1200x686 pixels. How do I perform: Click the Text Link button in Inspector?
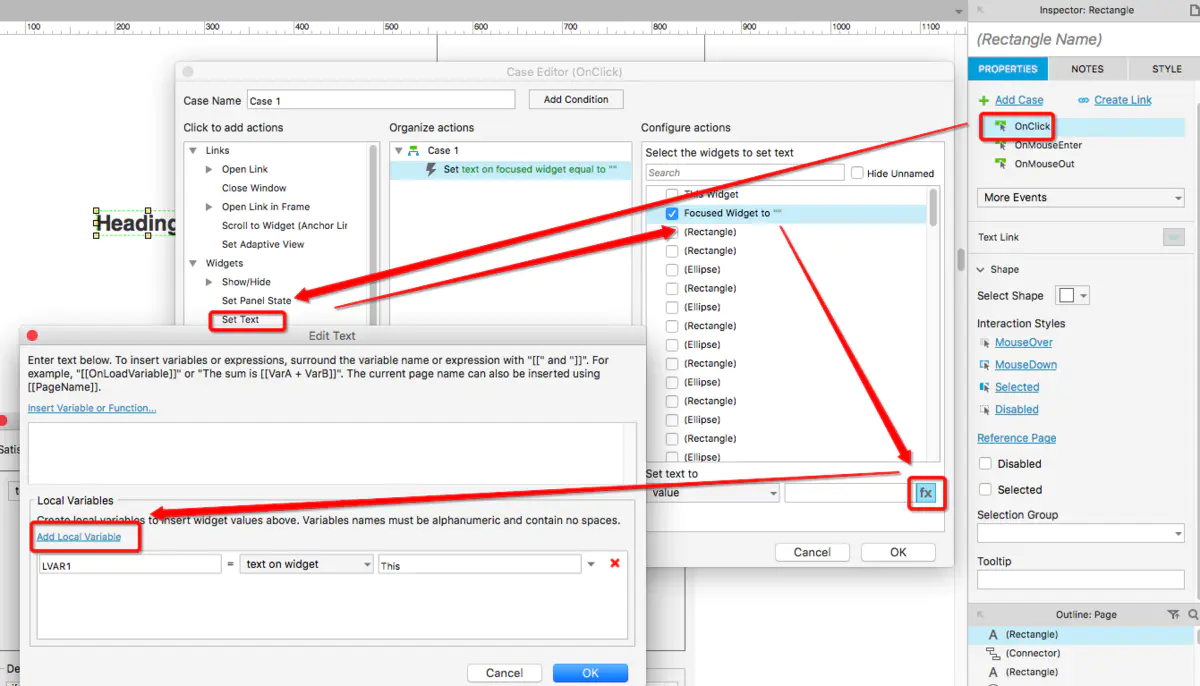(1174, 237)
